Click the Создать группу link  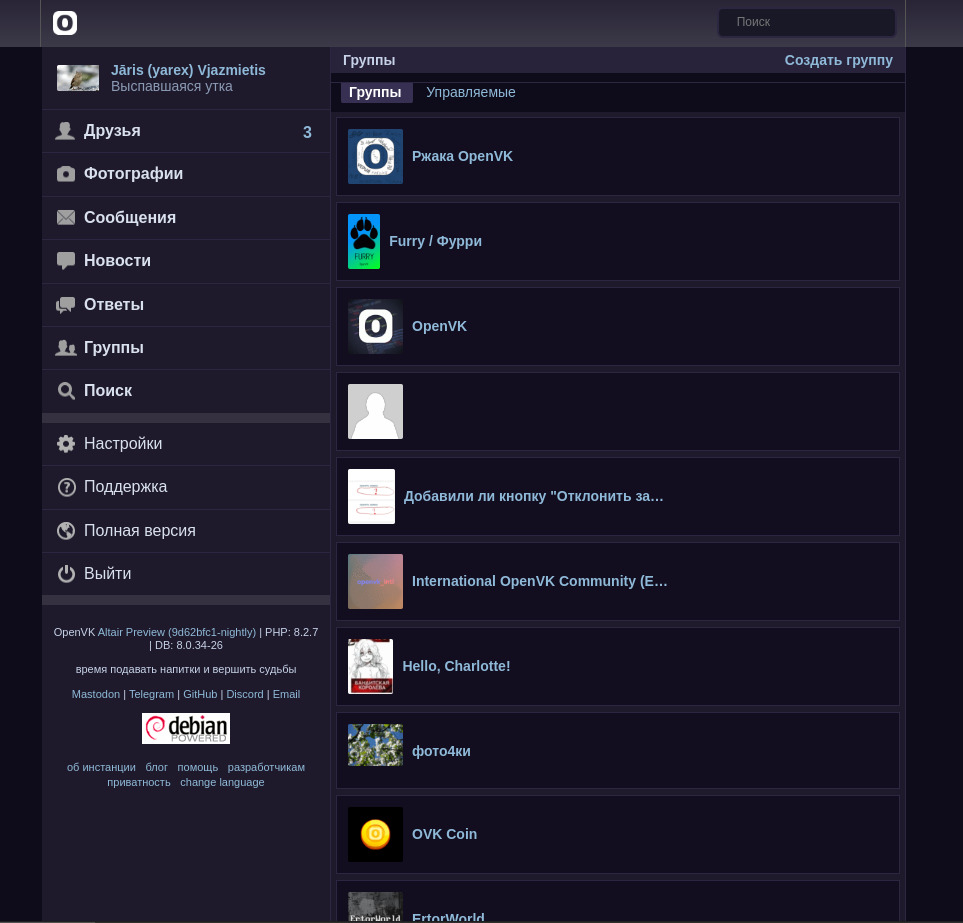point(838,60)
